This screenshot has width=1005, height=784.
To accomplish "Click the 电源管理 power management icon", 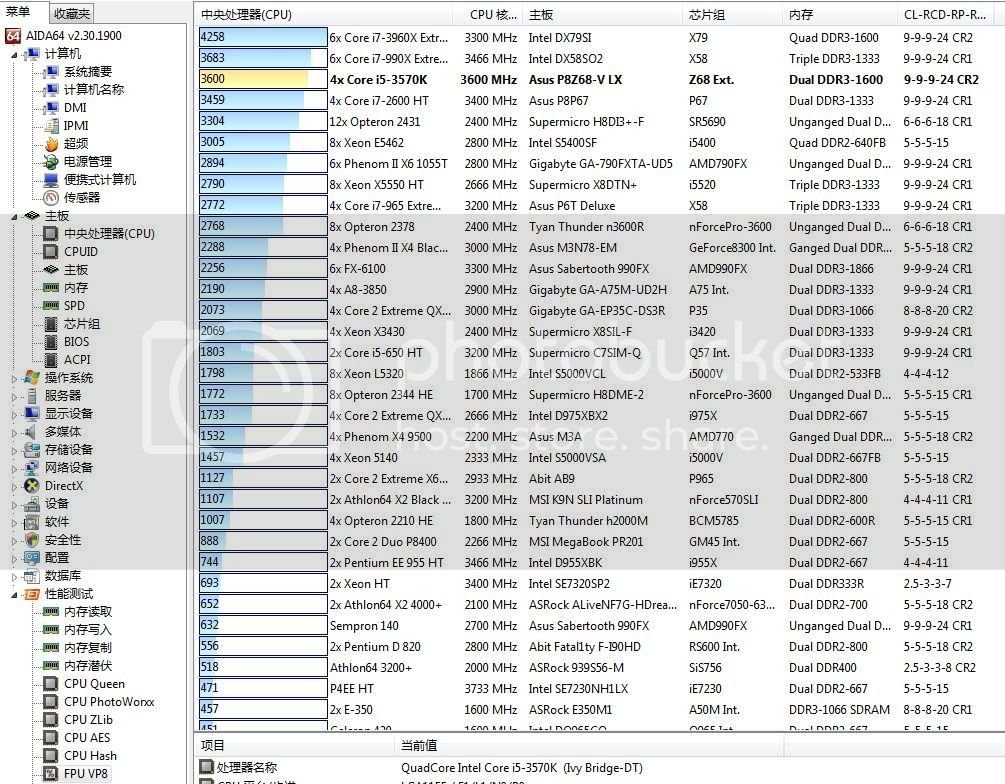I will [50, 161].
